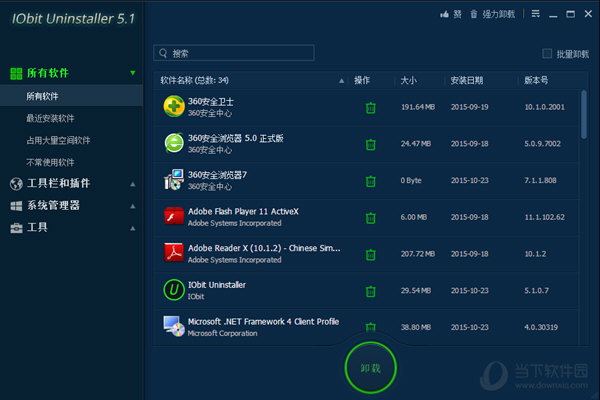The width and height of the screenshot is (600, 400).
Task: Click the Adobe Flash Player red icon
Action: 174,216
